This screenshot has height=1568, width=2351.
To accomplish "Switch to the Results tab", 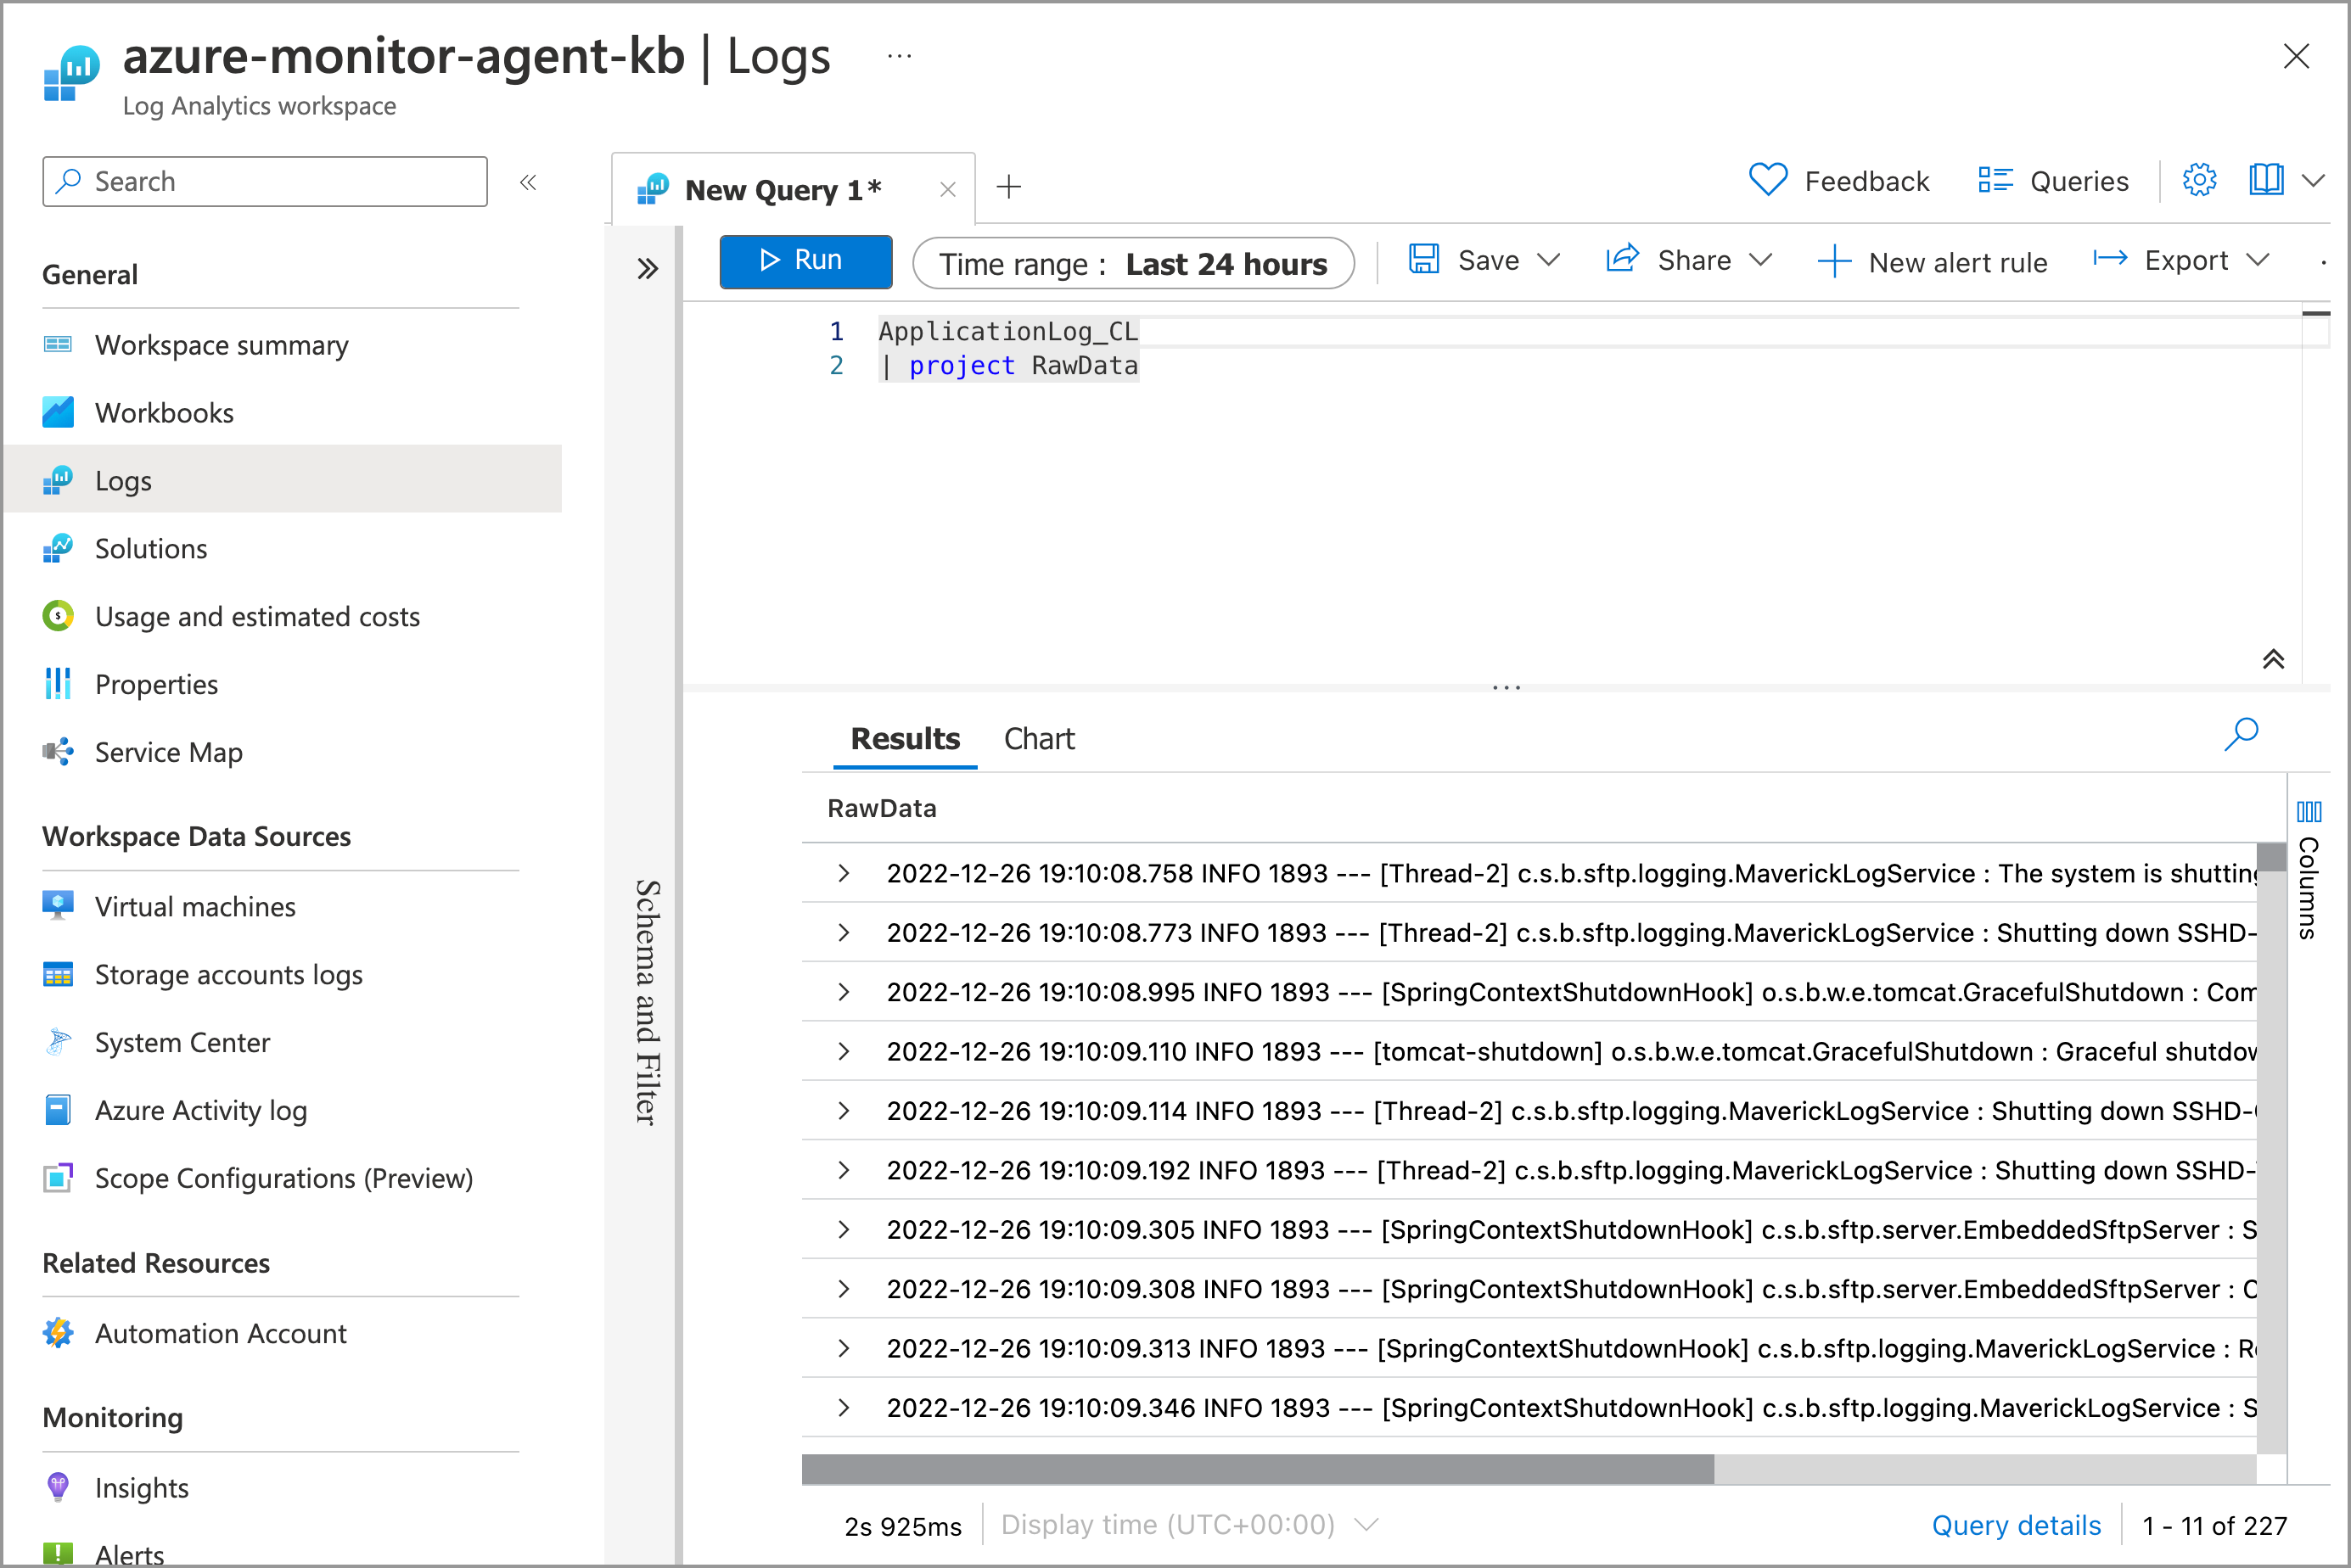I will click(905, 739).
